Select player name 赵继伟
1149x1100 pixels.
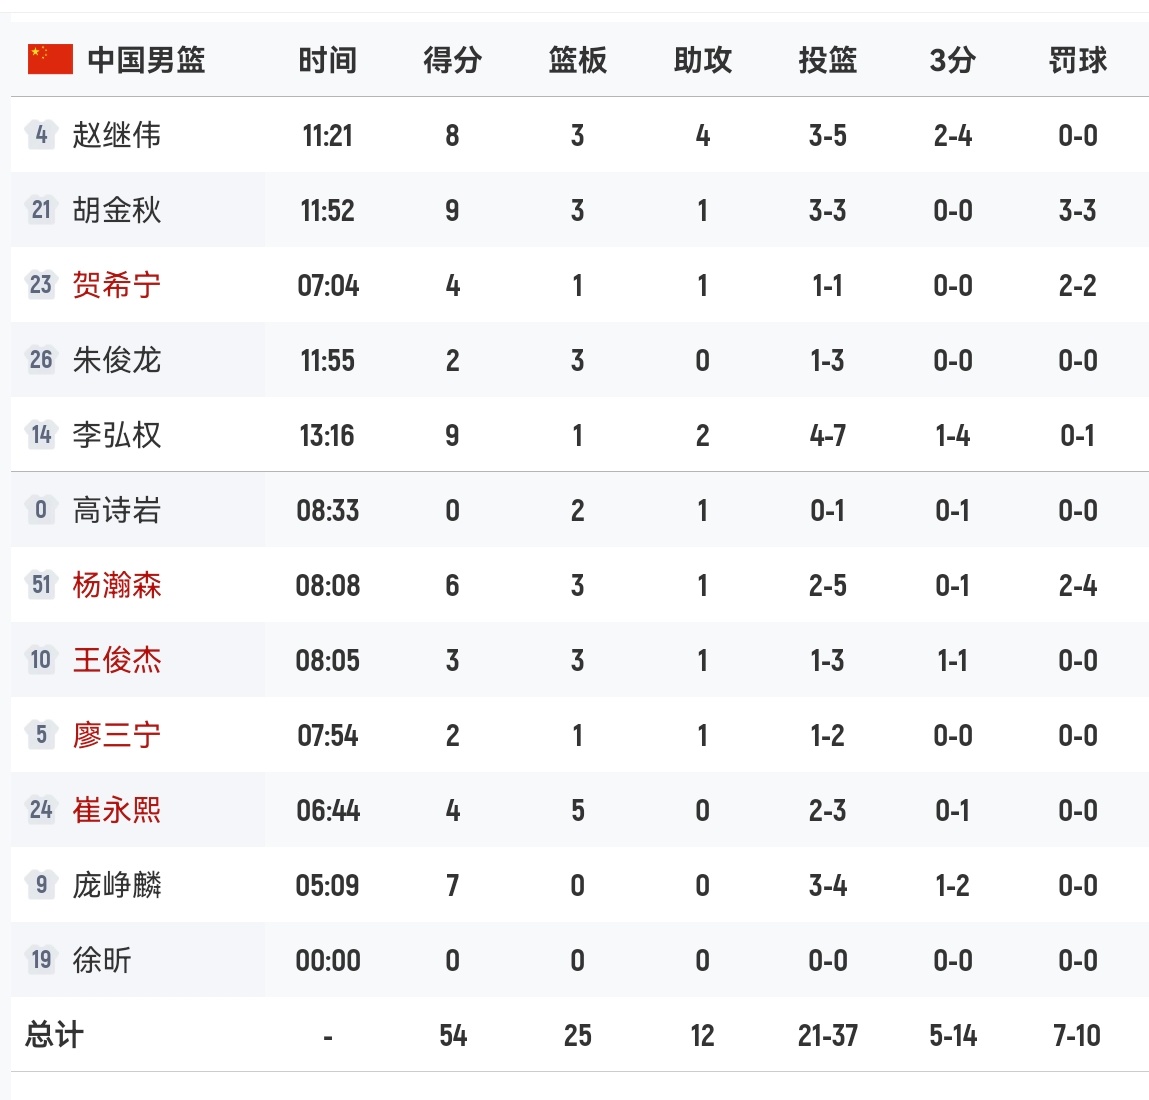click(x=117, y=135)
